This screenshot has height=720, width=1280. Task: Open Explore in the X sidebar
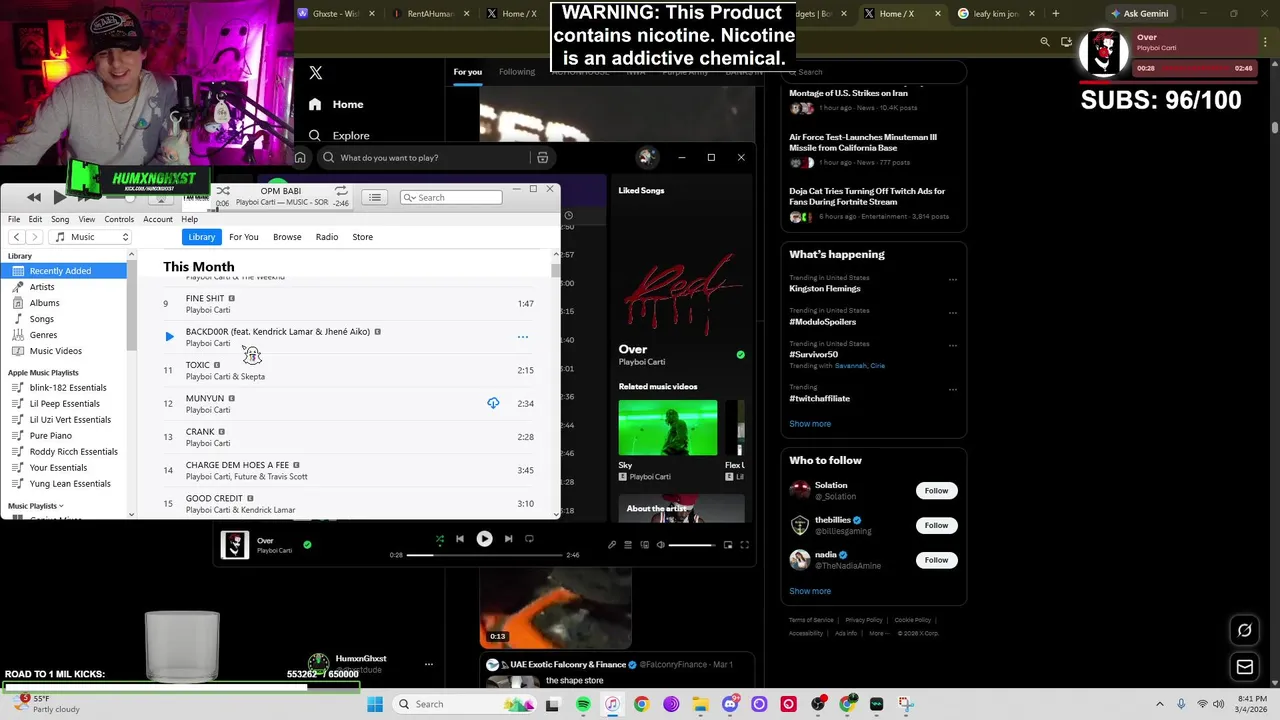click(x=339, y=135)
